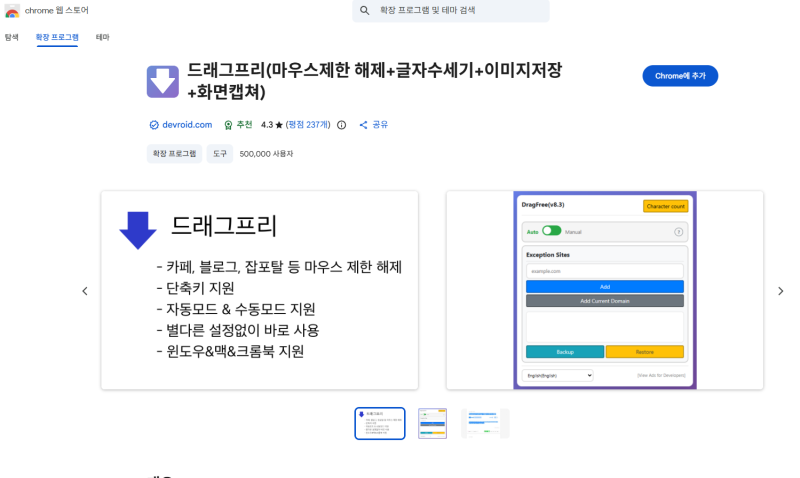
Task: Click the extension title 드래그프리 heading
Action: [374, 81]
